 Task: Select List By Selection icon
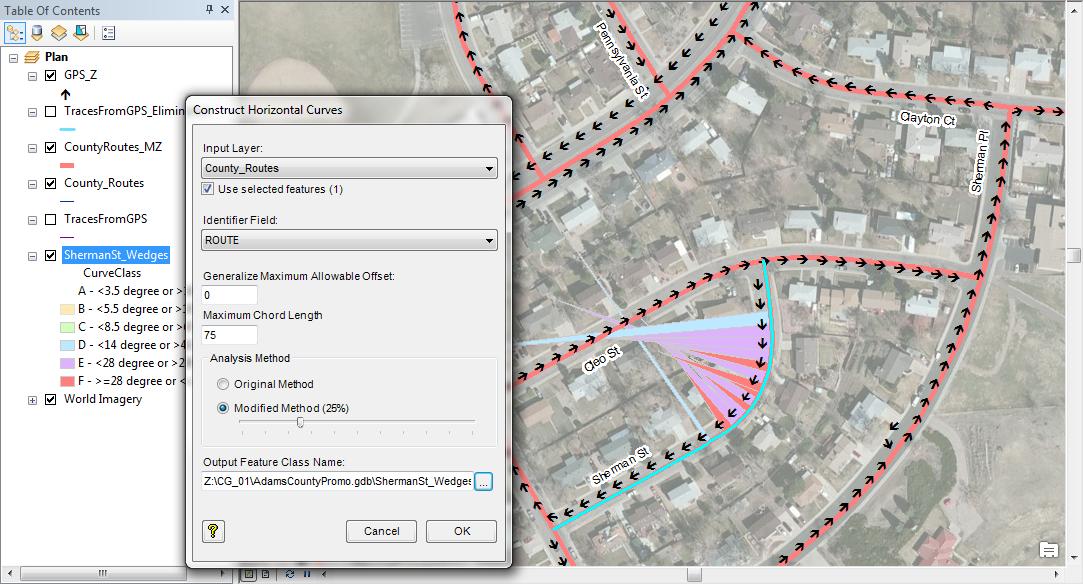(82, 32)
